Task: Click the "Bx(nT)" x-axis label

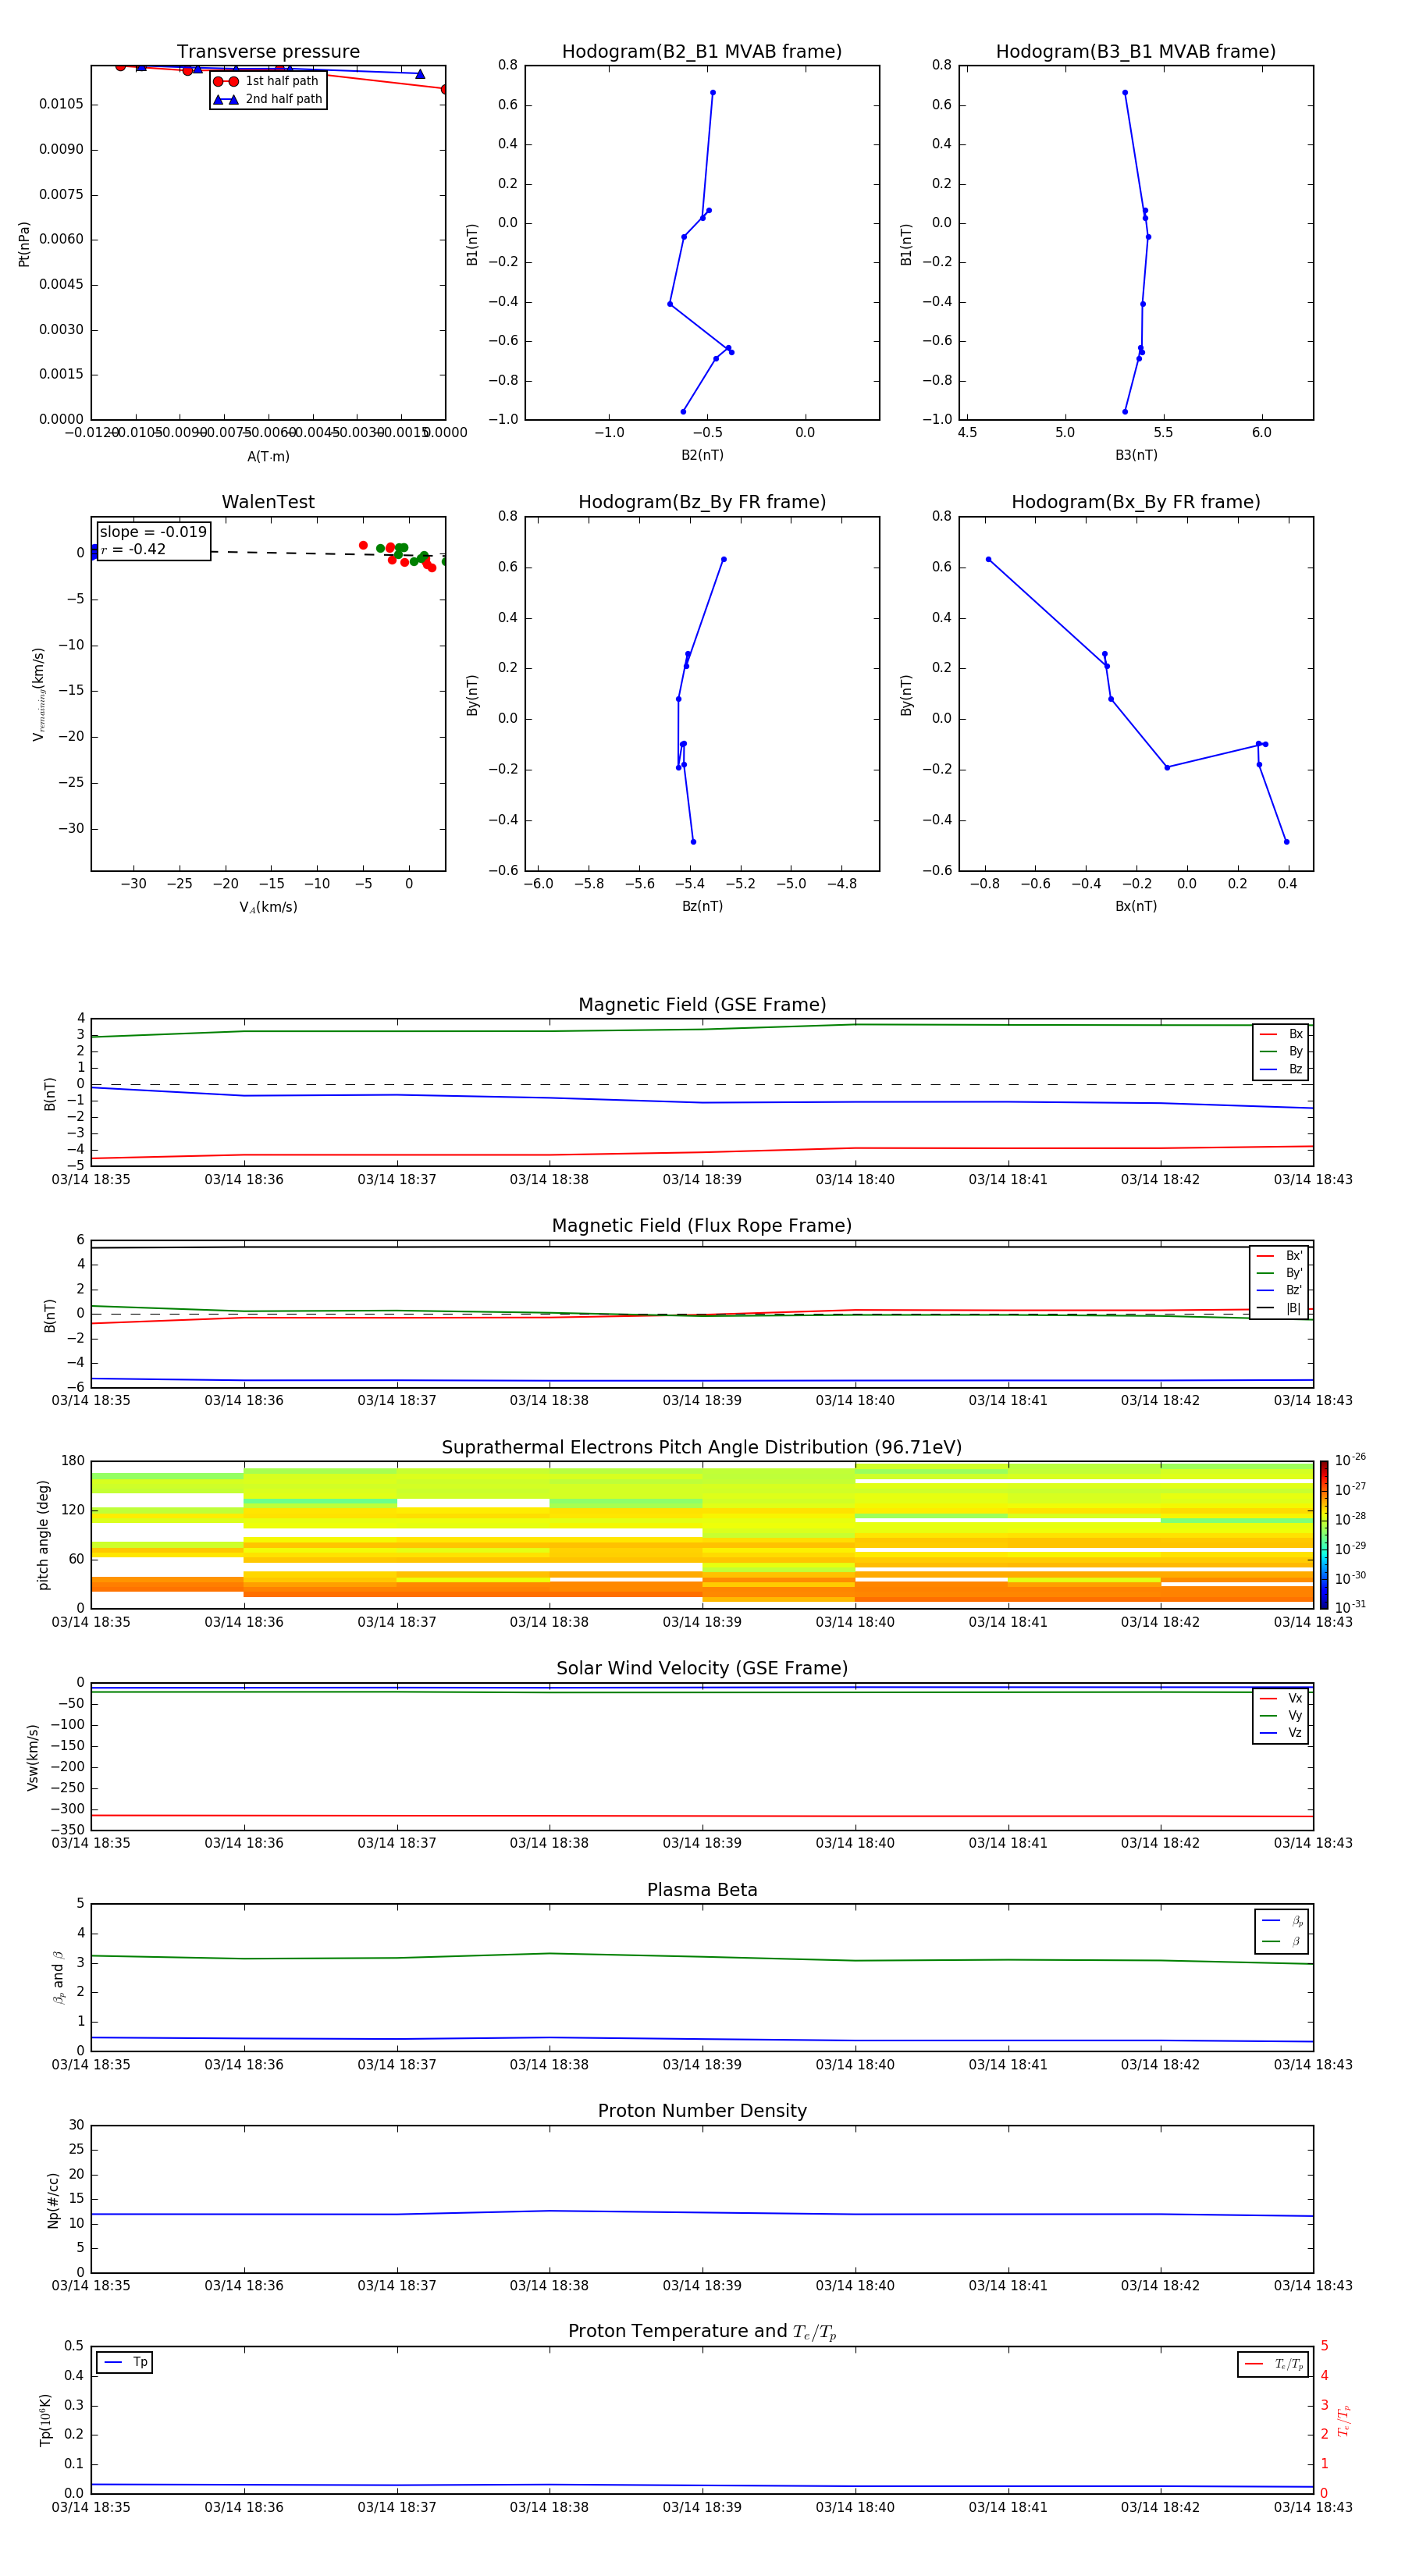Action: click(x=1136, y=906)
